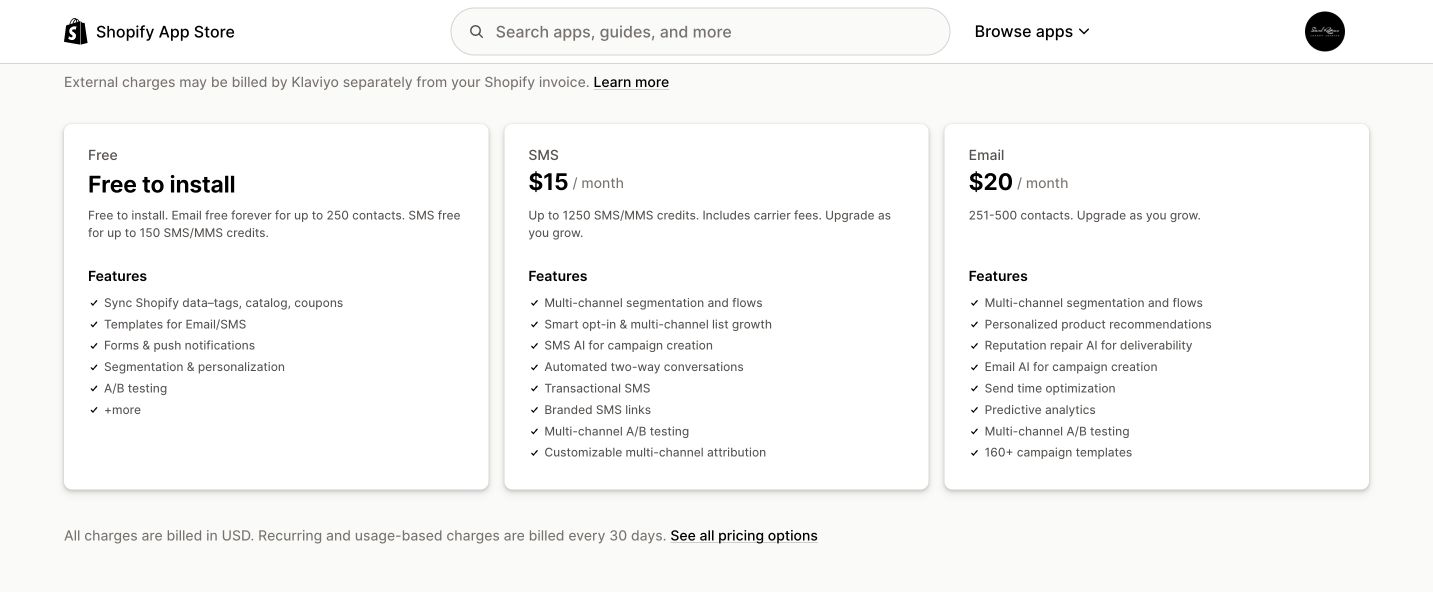Open the Shopify App Store home link
This screenshot has width=1433, height=592.
[x=149, y=32]
